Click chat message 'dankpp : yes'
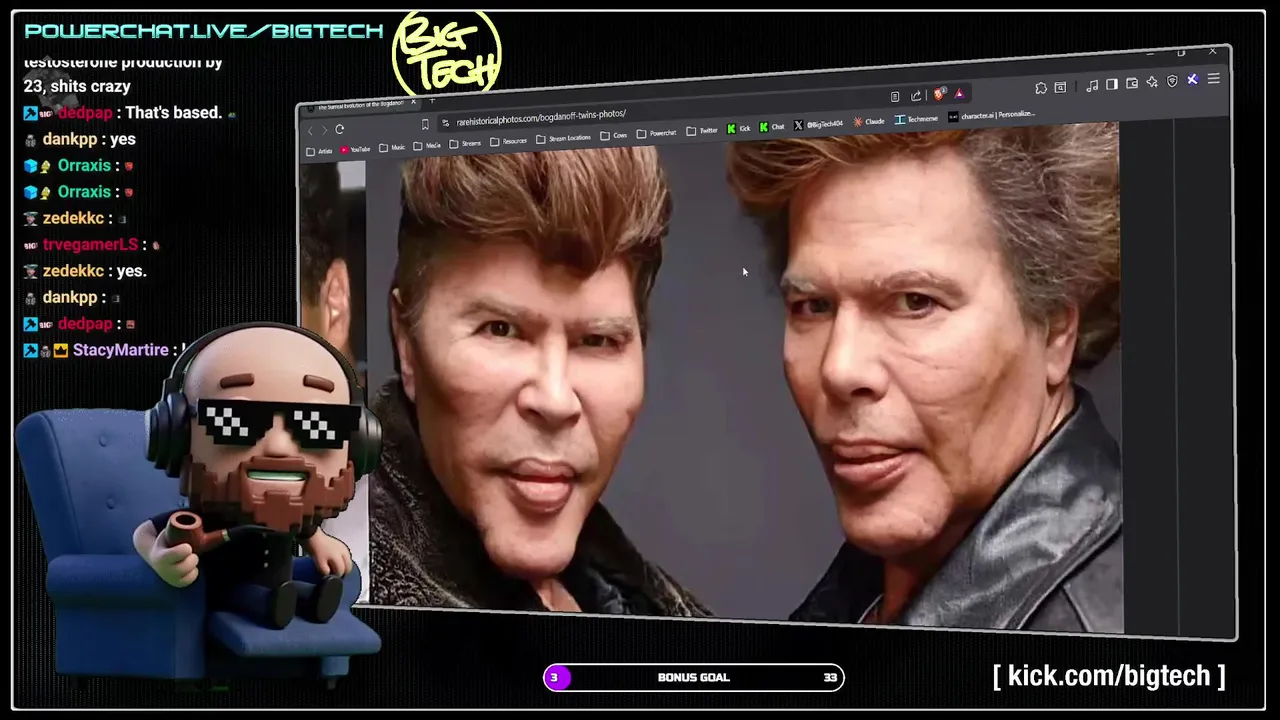Image resolution: width=1280 pixels, height=720 pixels. click(x=80, y=139)
